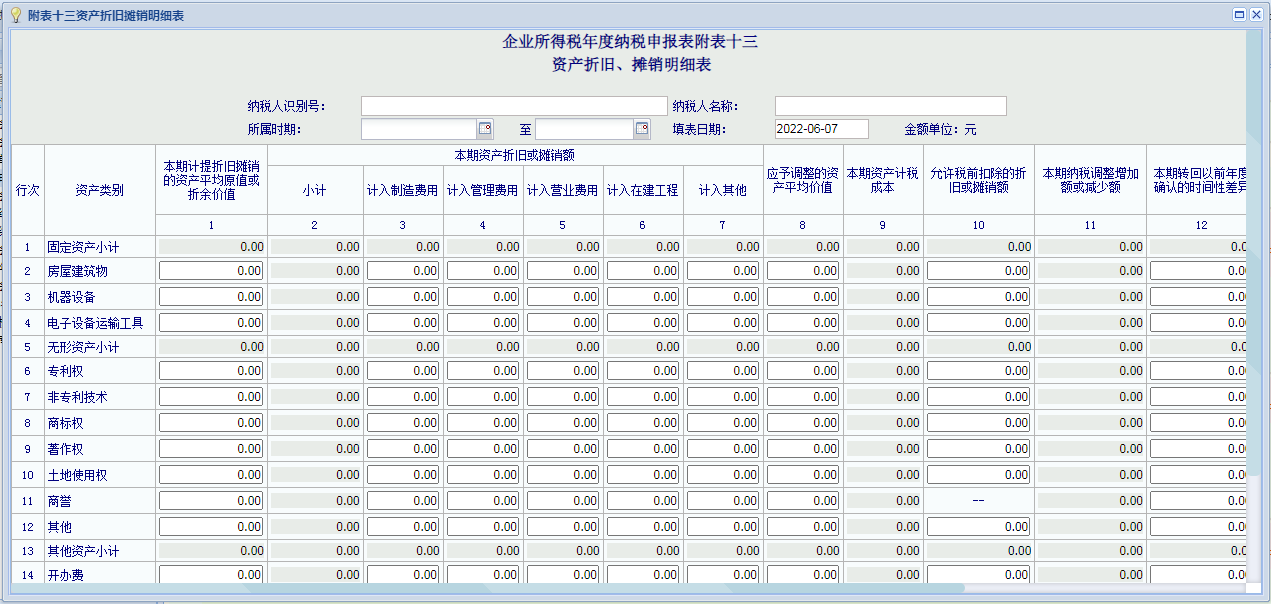Edit 商誉 计入管理费用 cell
1271x604 pixels.
(483, 501)
